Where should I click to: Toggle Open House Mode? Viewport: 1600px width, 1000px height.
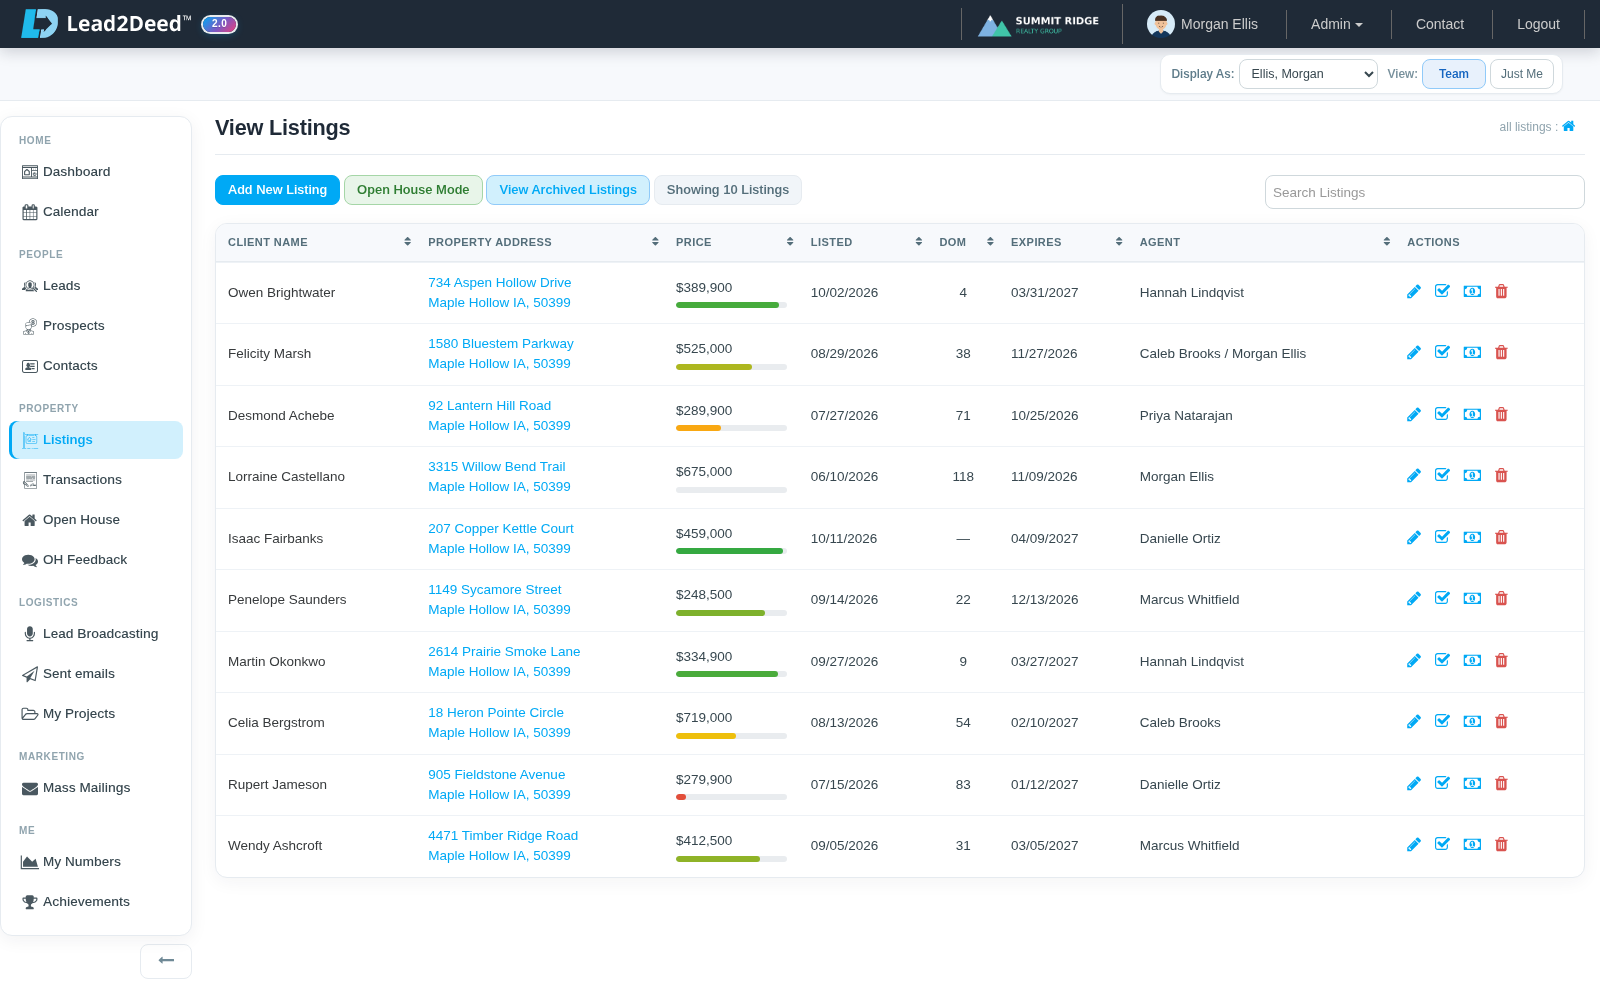click(413, 190)
